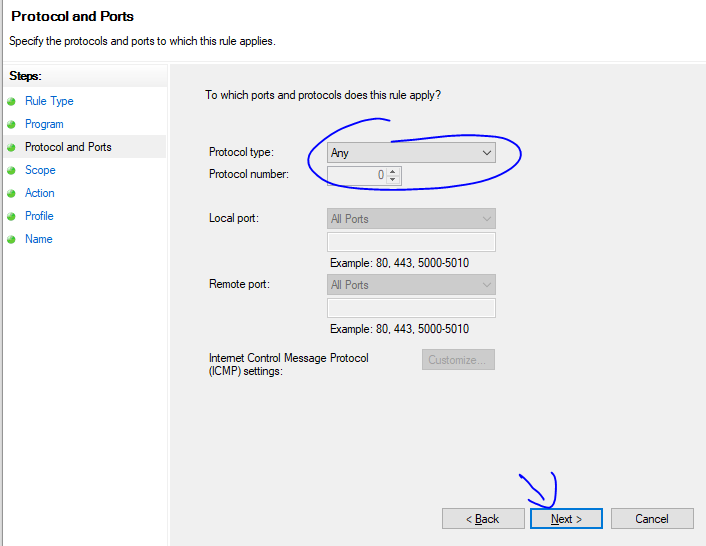Expand the Local port dropdown
Viewport: 706px width, 546px height.
tap(411, 219)
